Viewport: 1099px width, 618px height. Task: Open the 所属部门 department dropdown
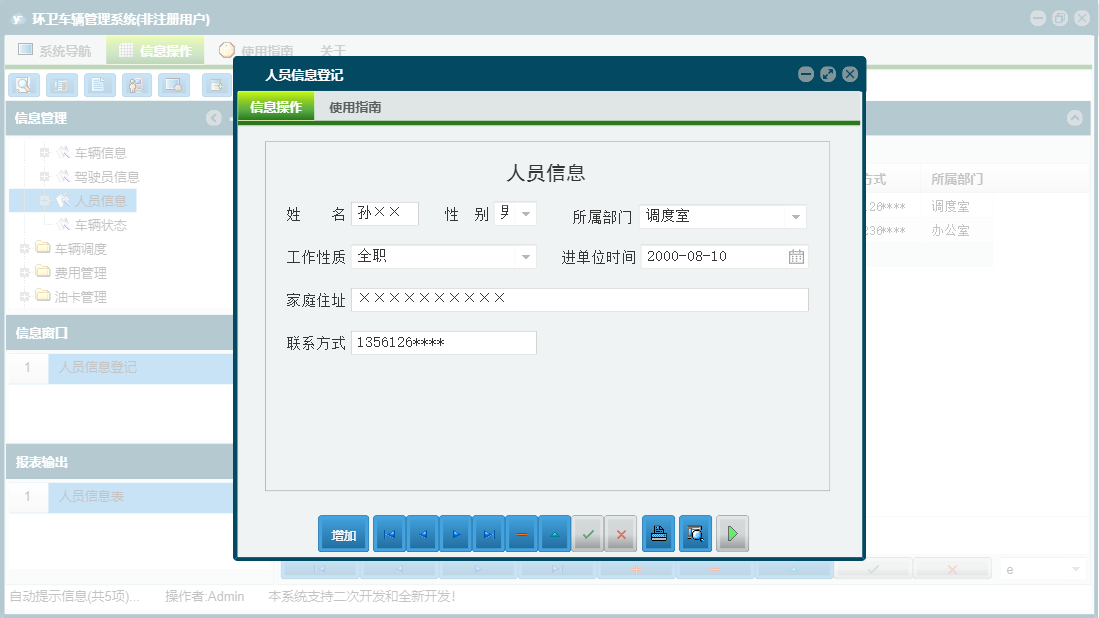[797, 216]
